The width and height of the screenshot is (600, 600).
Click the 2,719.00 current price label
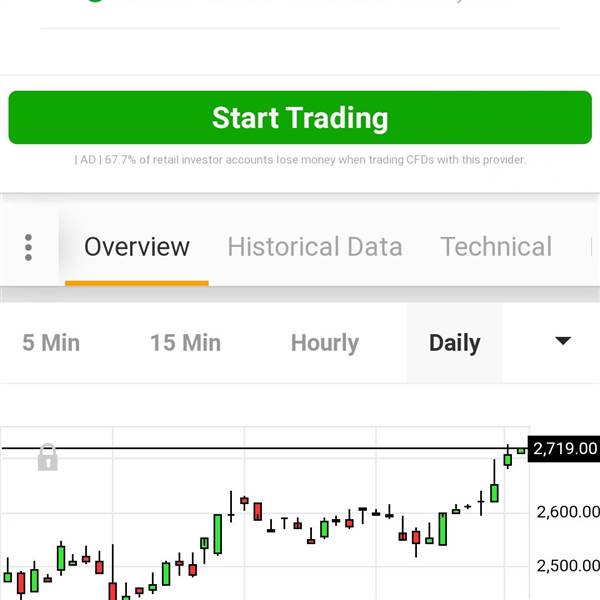[564, 448]
